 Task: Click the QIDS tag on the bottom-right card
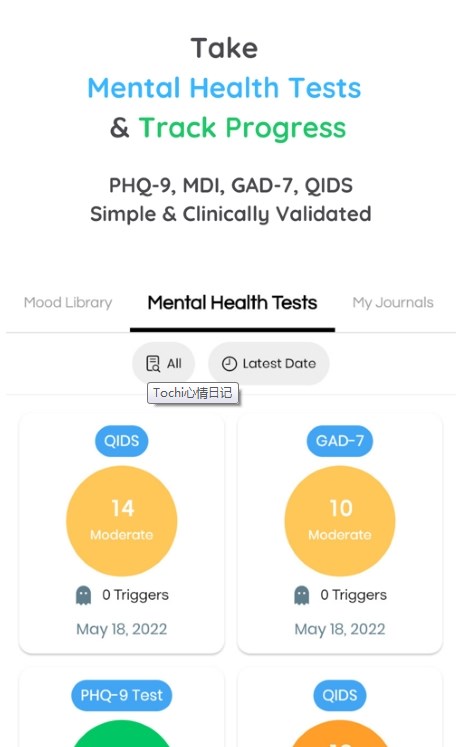[340, 695]
